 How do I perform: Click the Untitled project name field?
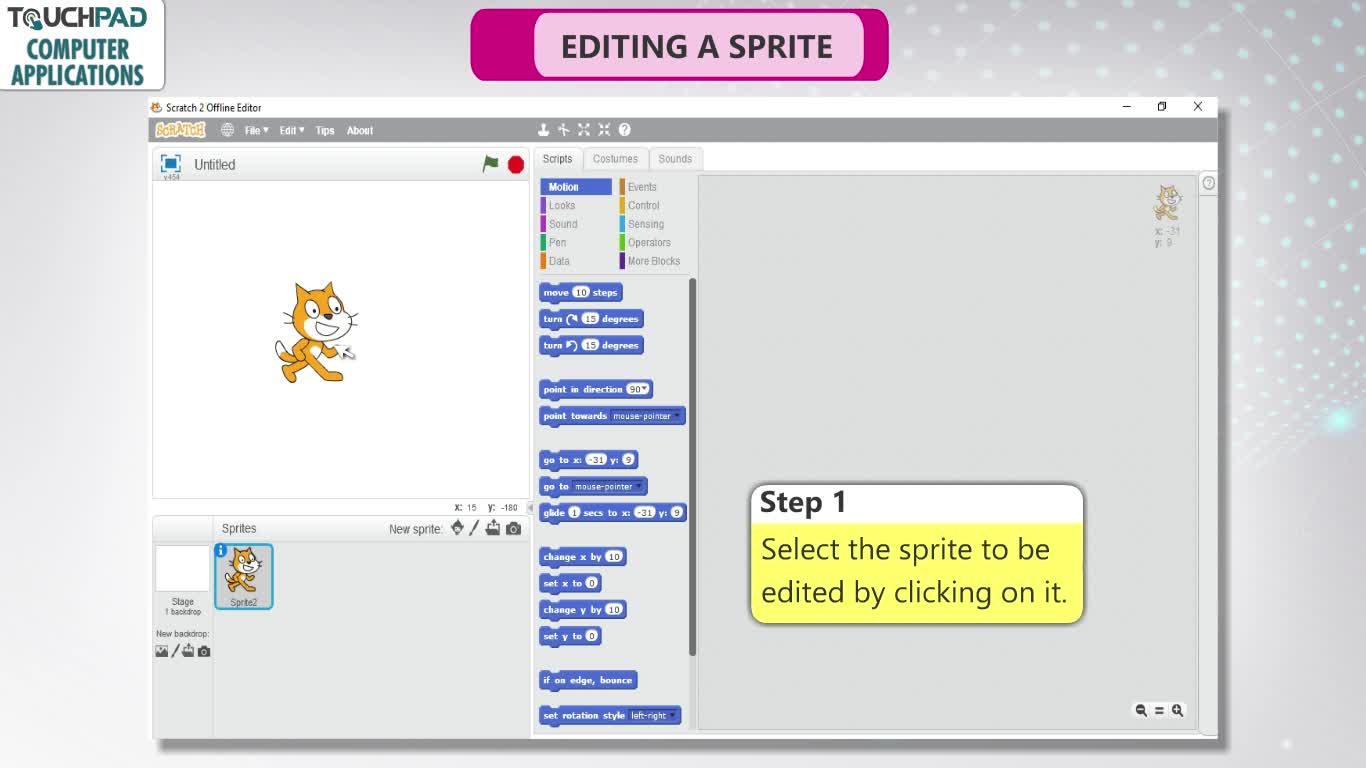point(215,165)
